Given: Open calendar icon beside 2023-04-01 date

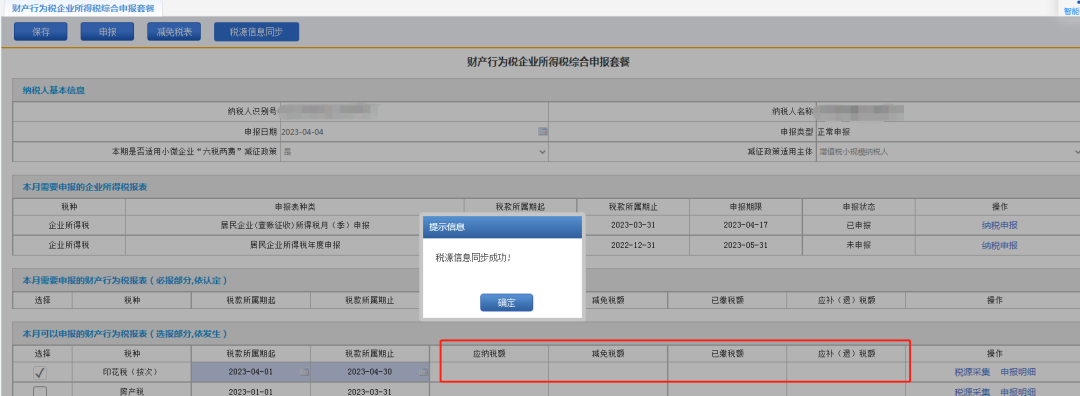Looking at the screenshot, I should click(304, 372).
